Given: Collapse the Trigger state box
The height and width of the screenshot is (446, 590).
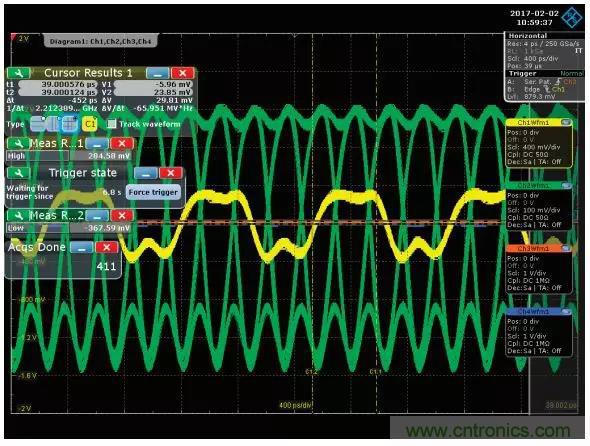Looking at the screenshot, I should point(146,173).
